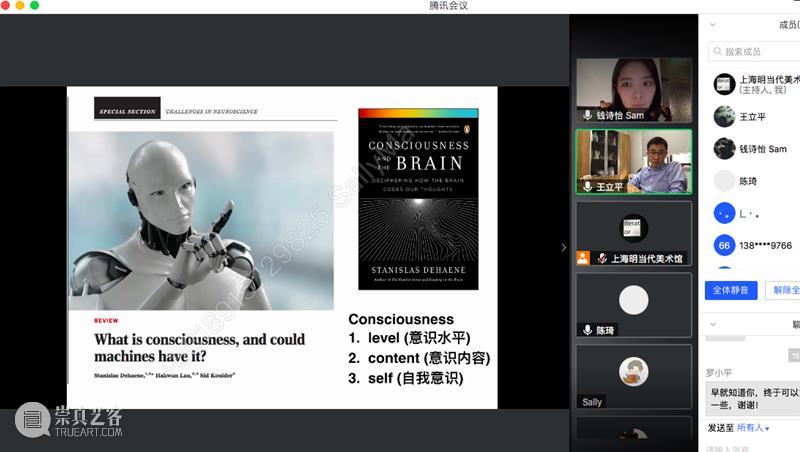The width and height of the screenshot is (800, 452).
Task: Click Consciousness and the Brain book cover
Action: [x=418, y=199]
